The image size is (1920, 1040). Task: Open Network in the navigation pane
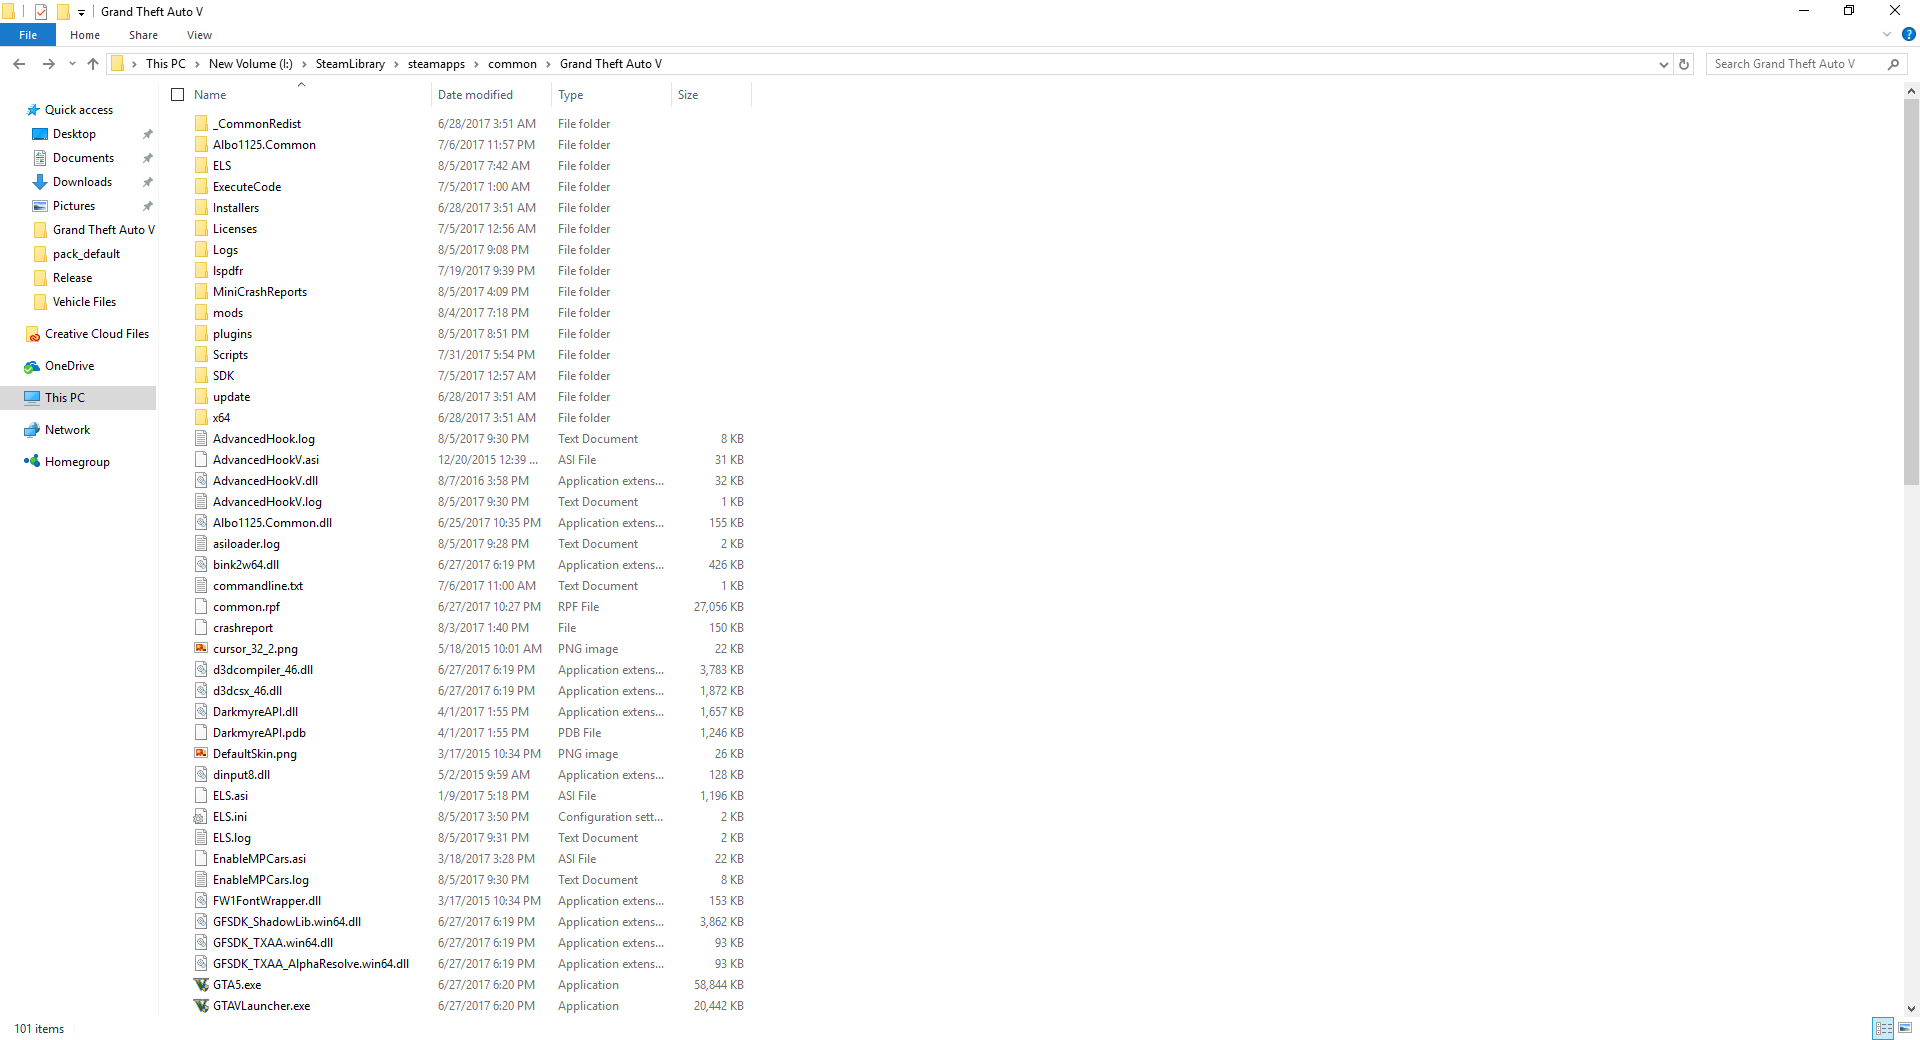click(67, 430)
